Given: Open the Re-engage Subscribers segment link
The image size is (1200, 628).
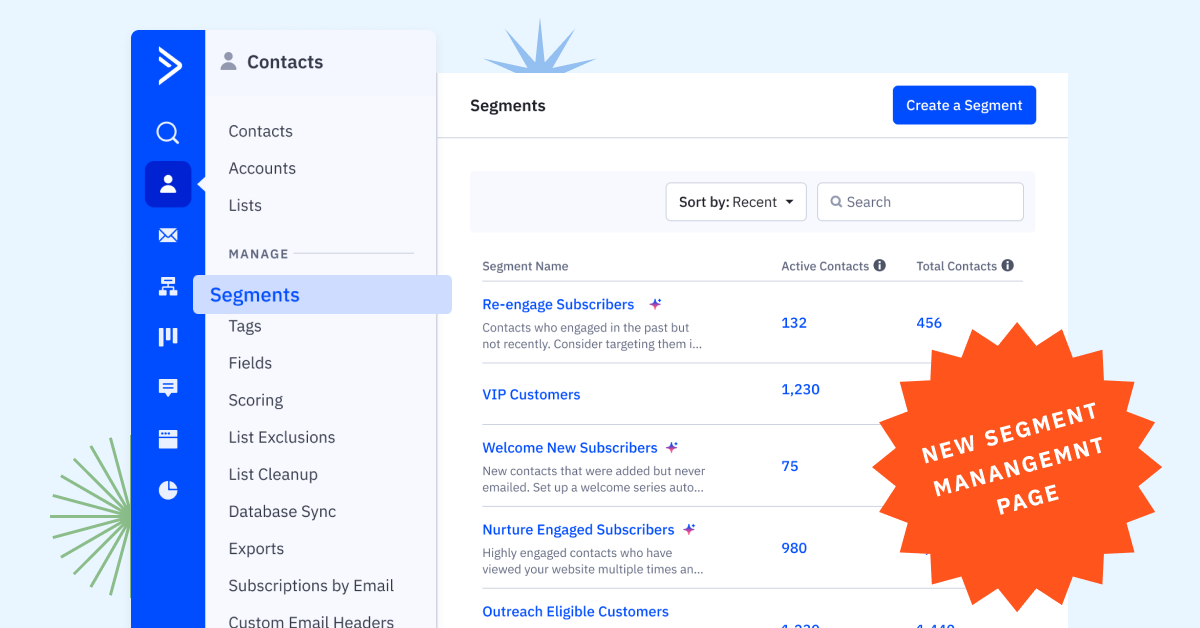Looking at the screenshot, I should click(x=558, y=304).
